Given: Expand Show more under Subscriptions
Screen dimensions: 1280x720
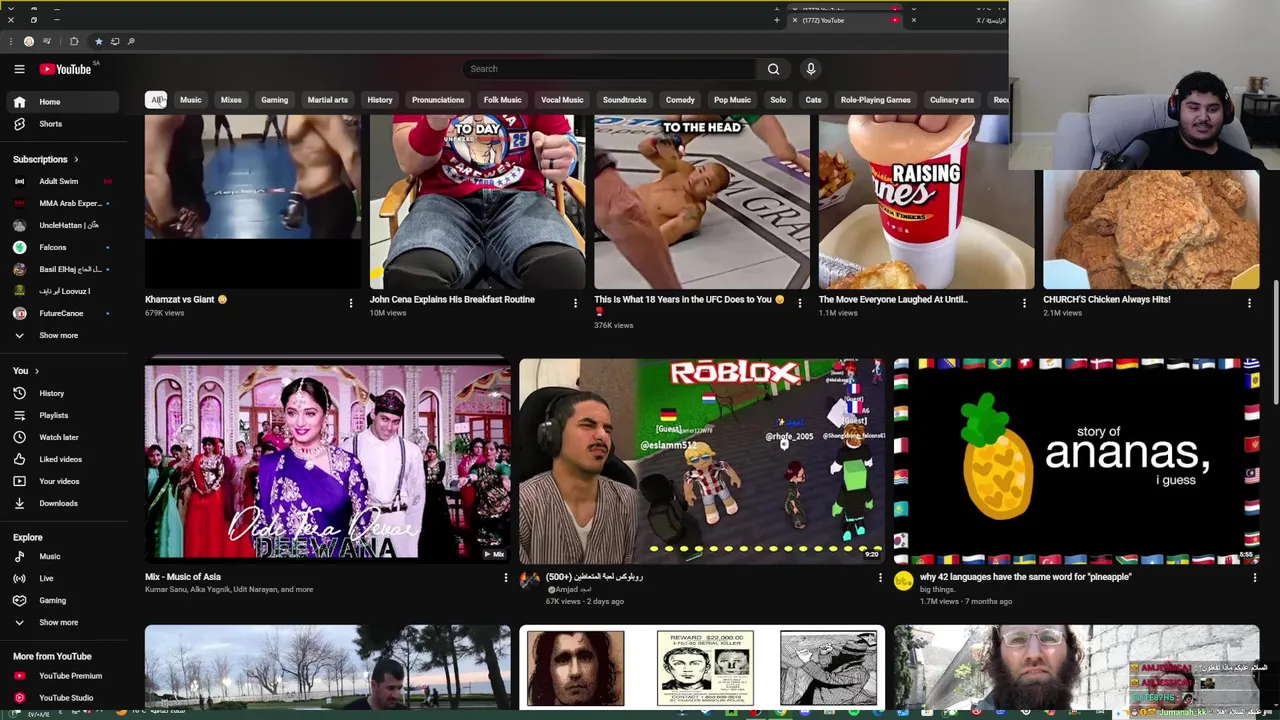Looking at the screenshot, I should coord(64,335).
